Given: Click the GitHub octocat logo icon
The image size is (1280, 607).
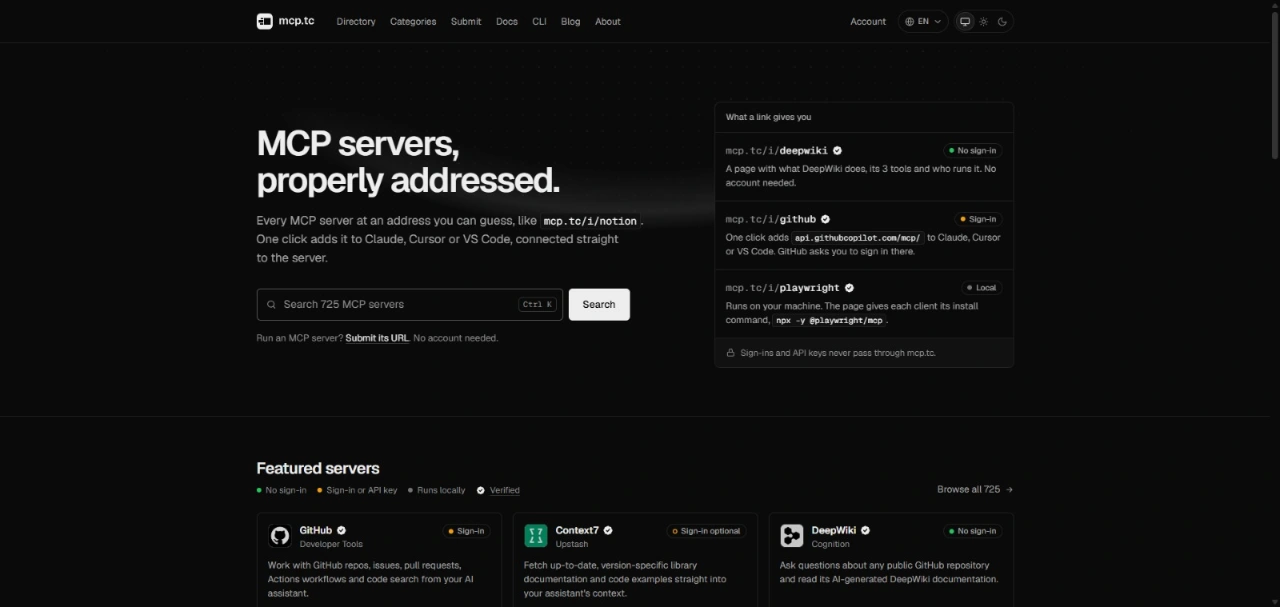Looking at the screenshot, I should pyautogui.click(x=280, y=536).
